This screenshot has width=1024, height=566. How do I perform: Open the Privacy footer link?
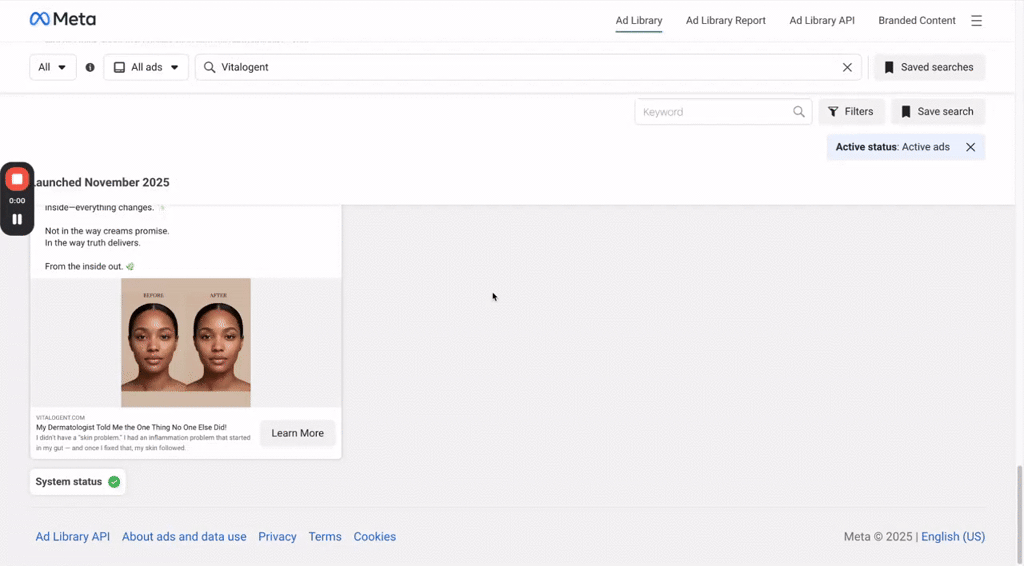pos(277,537)
